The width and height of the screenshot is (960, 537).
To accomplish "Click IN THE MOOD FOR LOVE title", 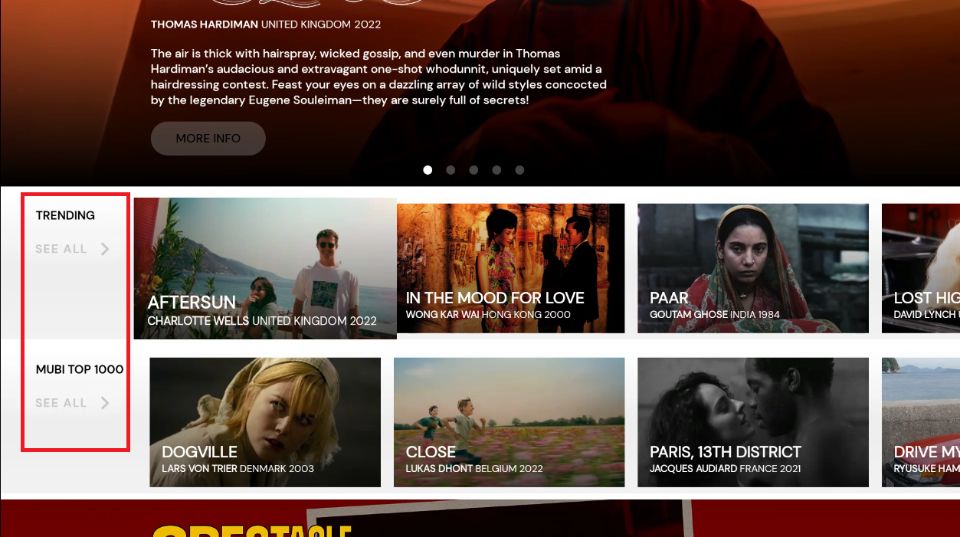I will coord(495,298).
